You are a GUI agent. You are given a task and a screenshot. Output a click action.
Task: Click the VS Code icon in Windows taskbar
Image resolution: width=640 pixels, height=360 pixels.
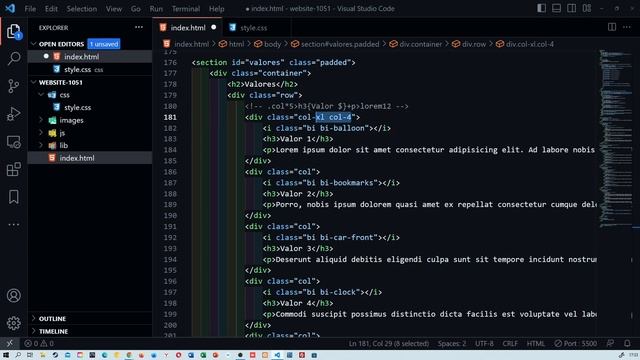pyautogui.click(x=277, y=355)
